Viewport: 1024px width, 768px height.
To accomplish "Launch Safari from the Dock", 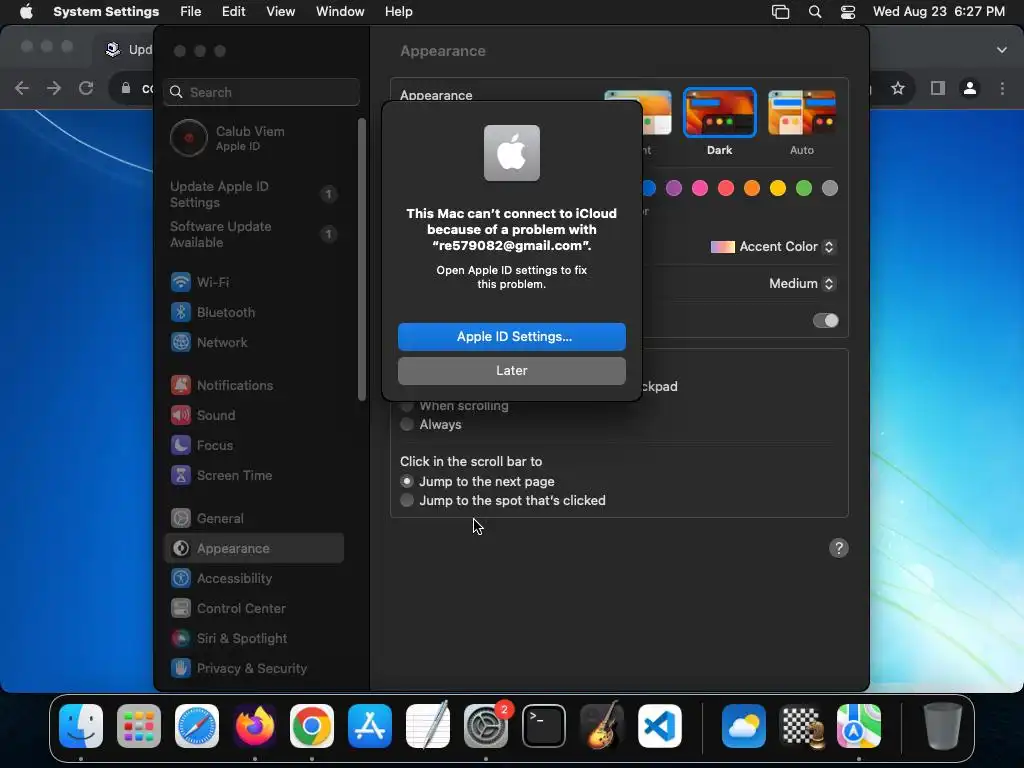I will [x=197, y=726].
